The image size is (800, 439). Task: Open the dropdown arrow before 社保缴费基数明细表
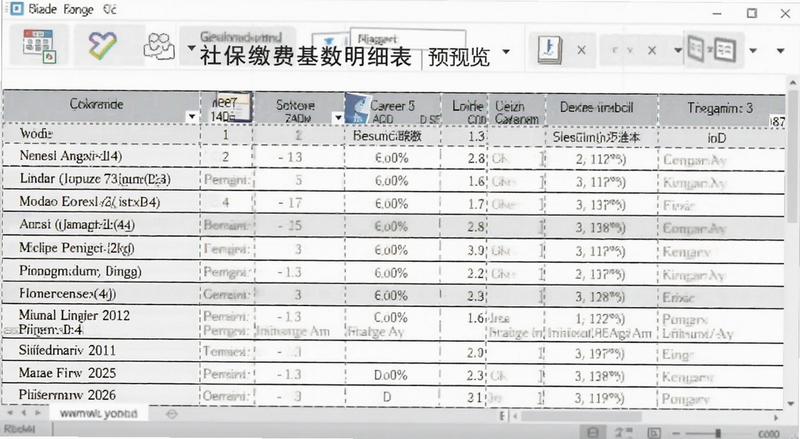pos(191,48)
